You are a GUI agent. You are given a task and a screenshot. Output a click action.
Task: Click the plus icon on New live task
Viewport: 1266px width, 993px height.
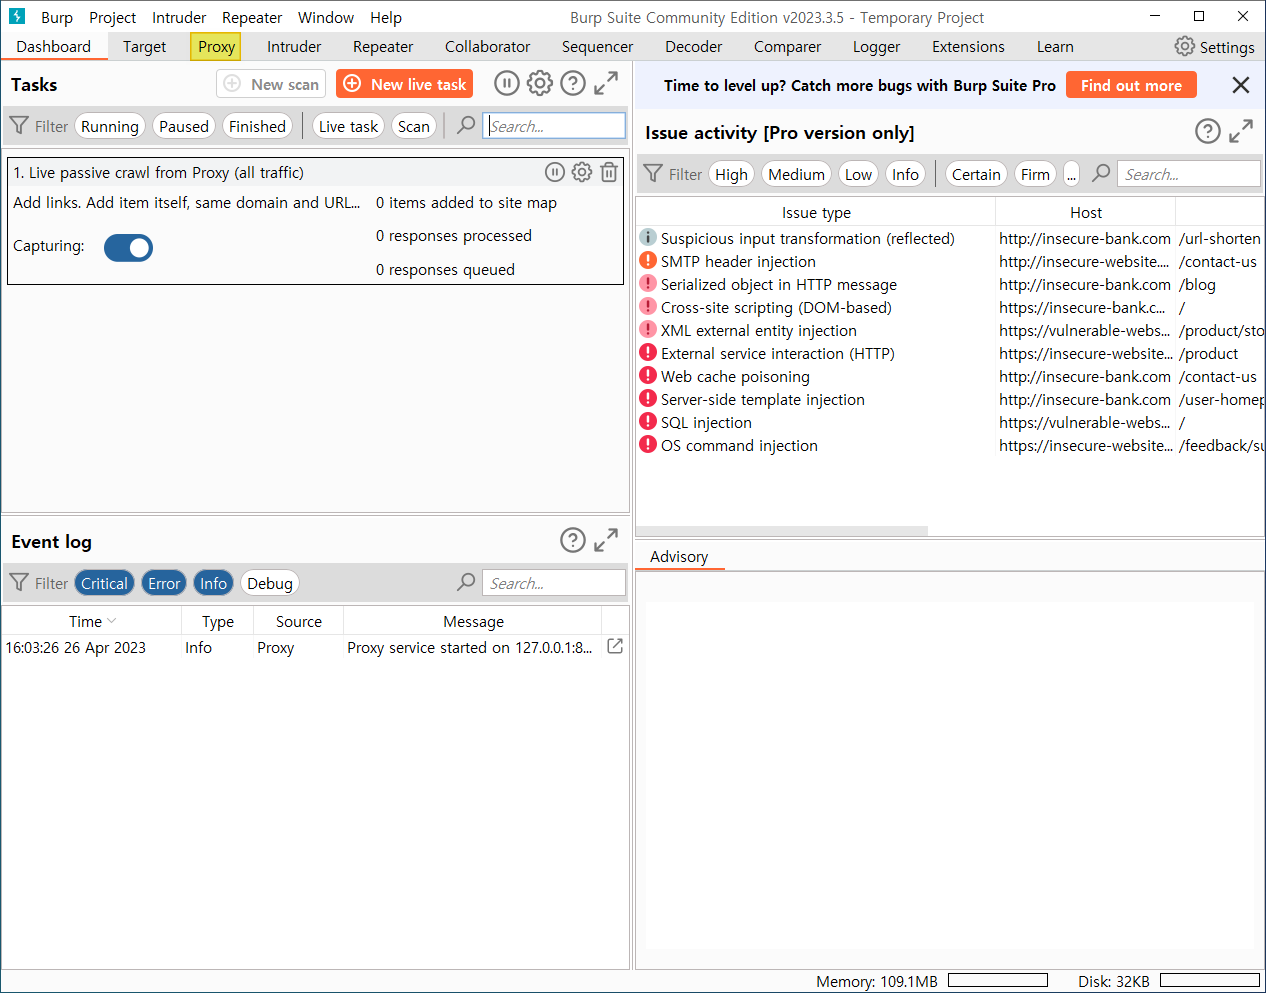352,84
